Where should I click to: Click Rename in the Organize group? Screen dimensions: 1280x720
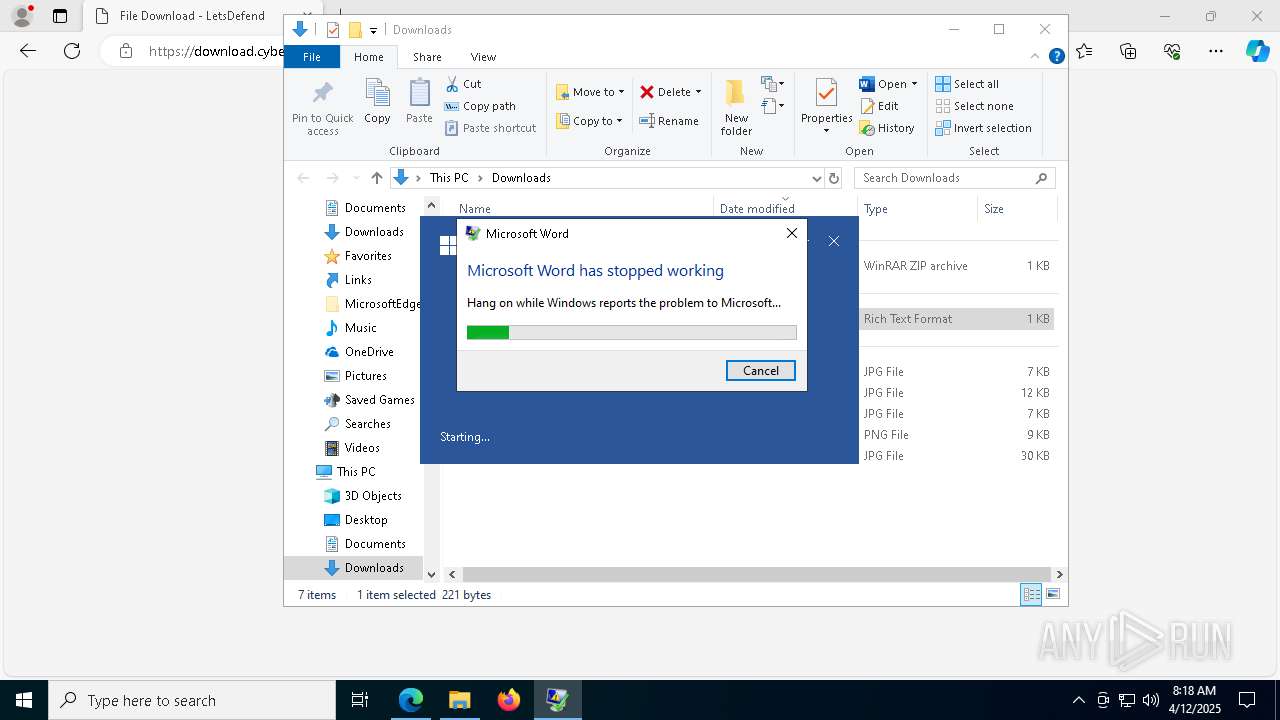(x=670, y=121)
